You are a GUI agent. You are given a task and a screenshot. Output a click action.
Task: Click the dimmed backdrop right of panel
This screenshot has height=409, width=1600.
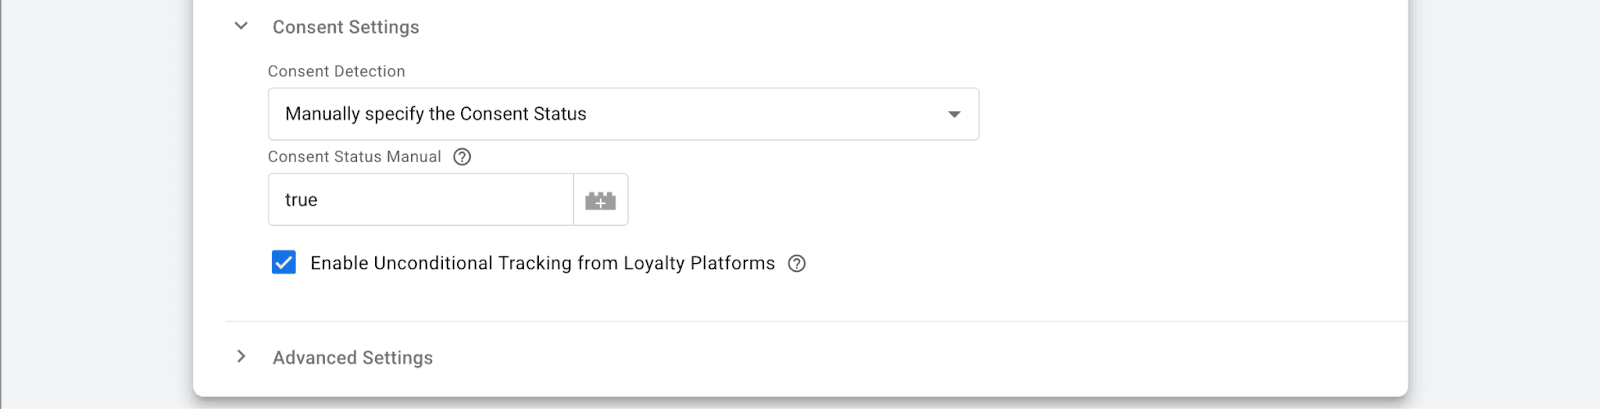point(1504,200)
